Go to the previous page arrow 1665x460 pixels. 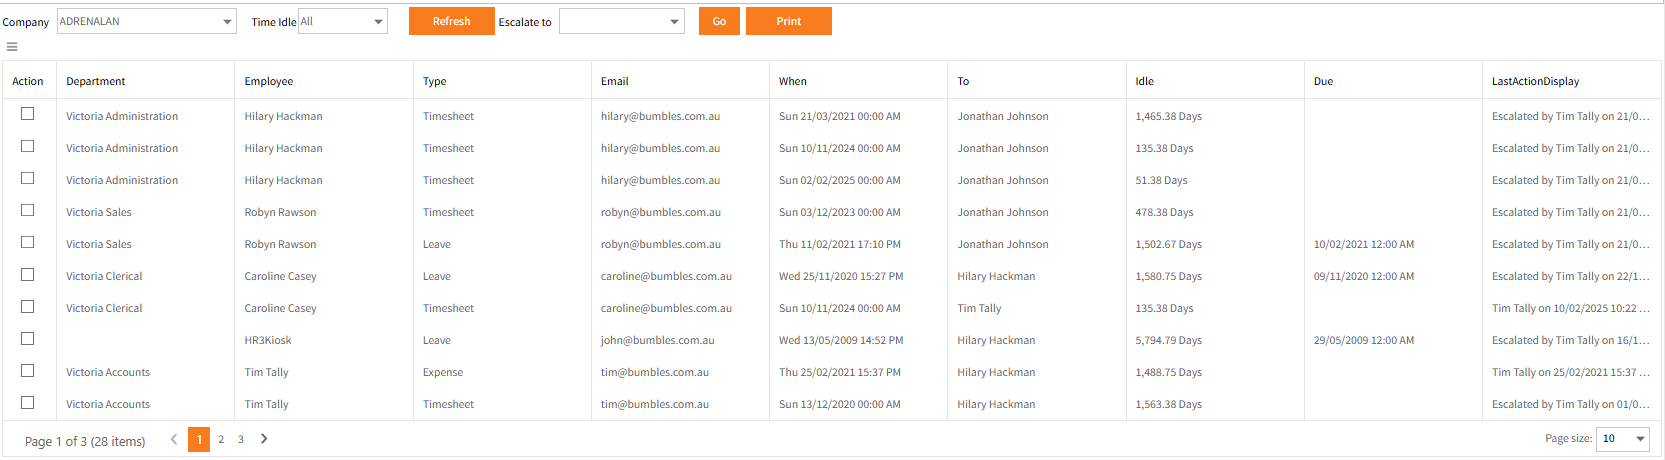tap(174, 439)
